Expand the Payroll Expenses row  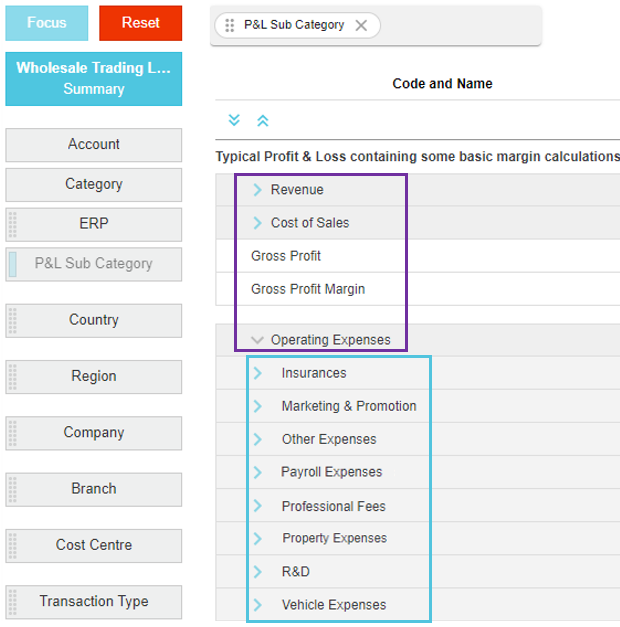click(258, 472)
